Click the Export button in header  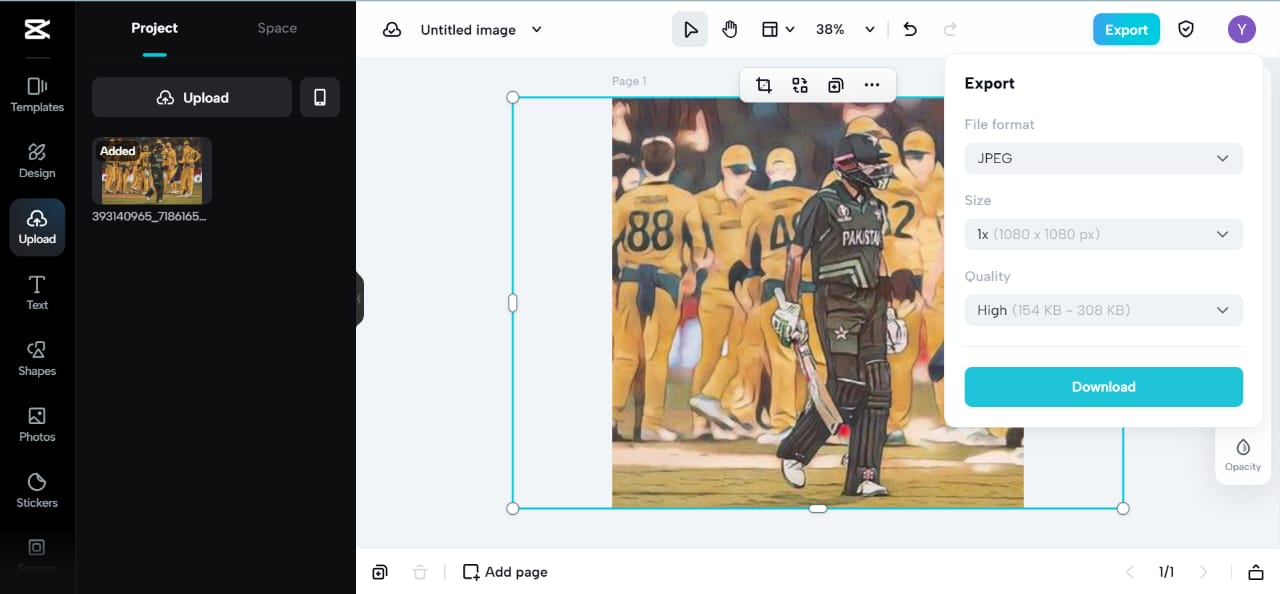1126,30
